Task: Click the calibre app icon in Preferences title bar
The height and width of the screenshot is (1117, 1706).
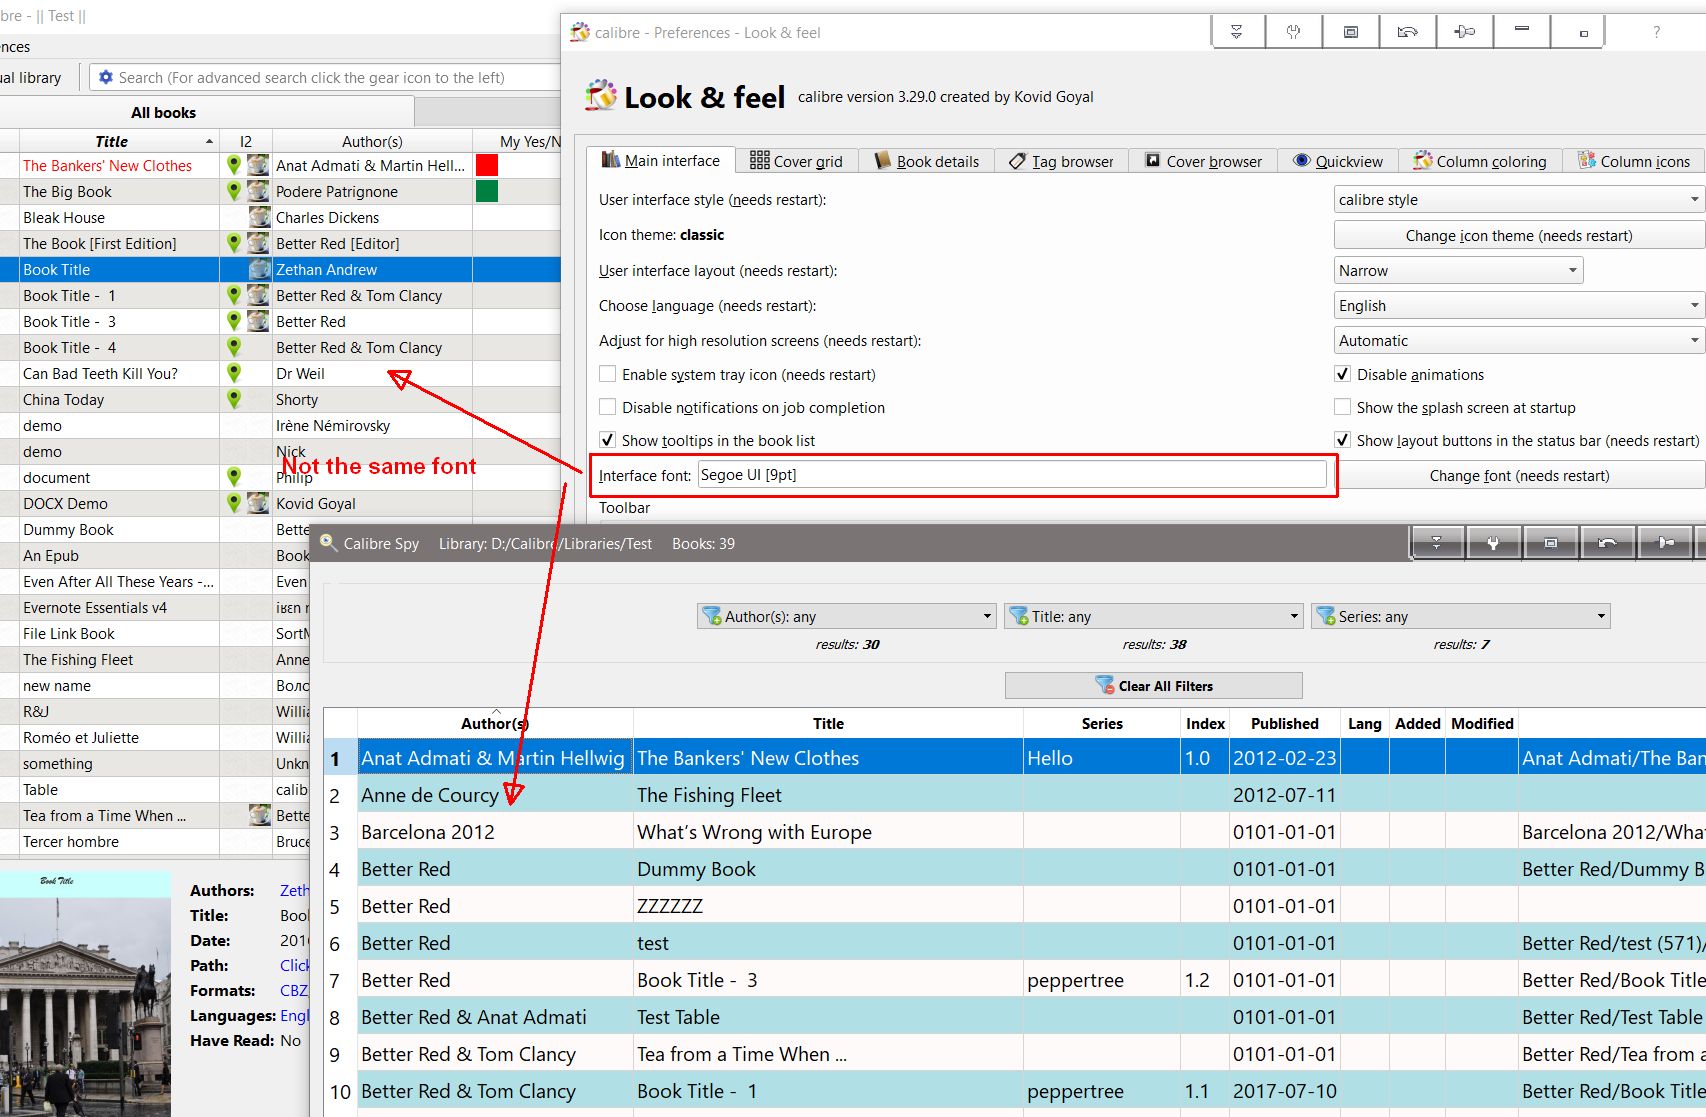Action: tap(580, 32)
